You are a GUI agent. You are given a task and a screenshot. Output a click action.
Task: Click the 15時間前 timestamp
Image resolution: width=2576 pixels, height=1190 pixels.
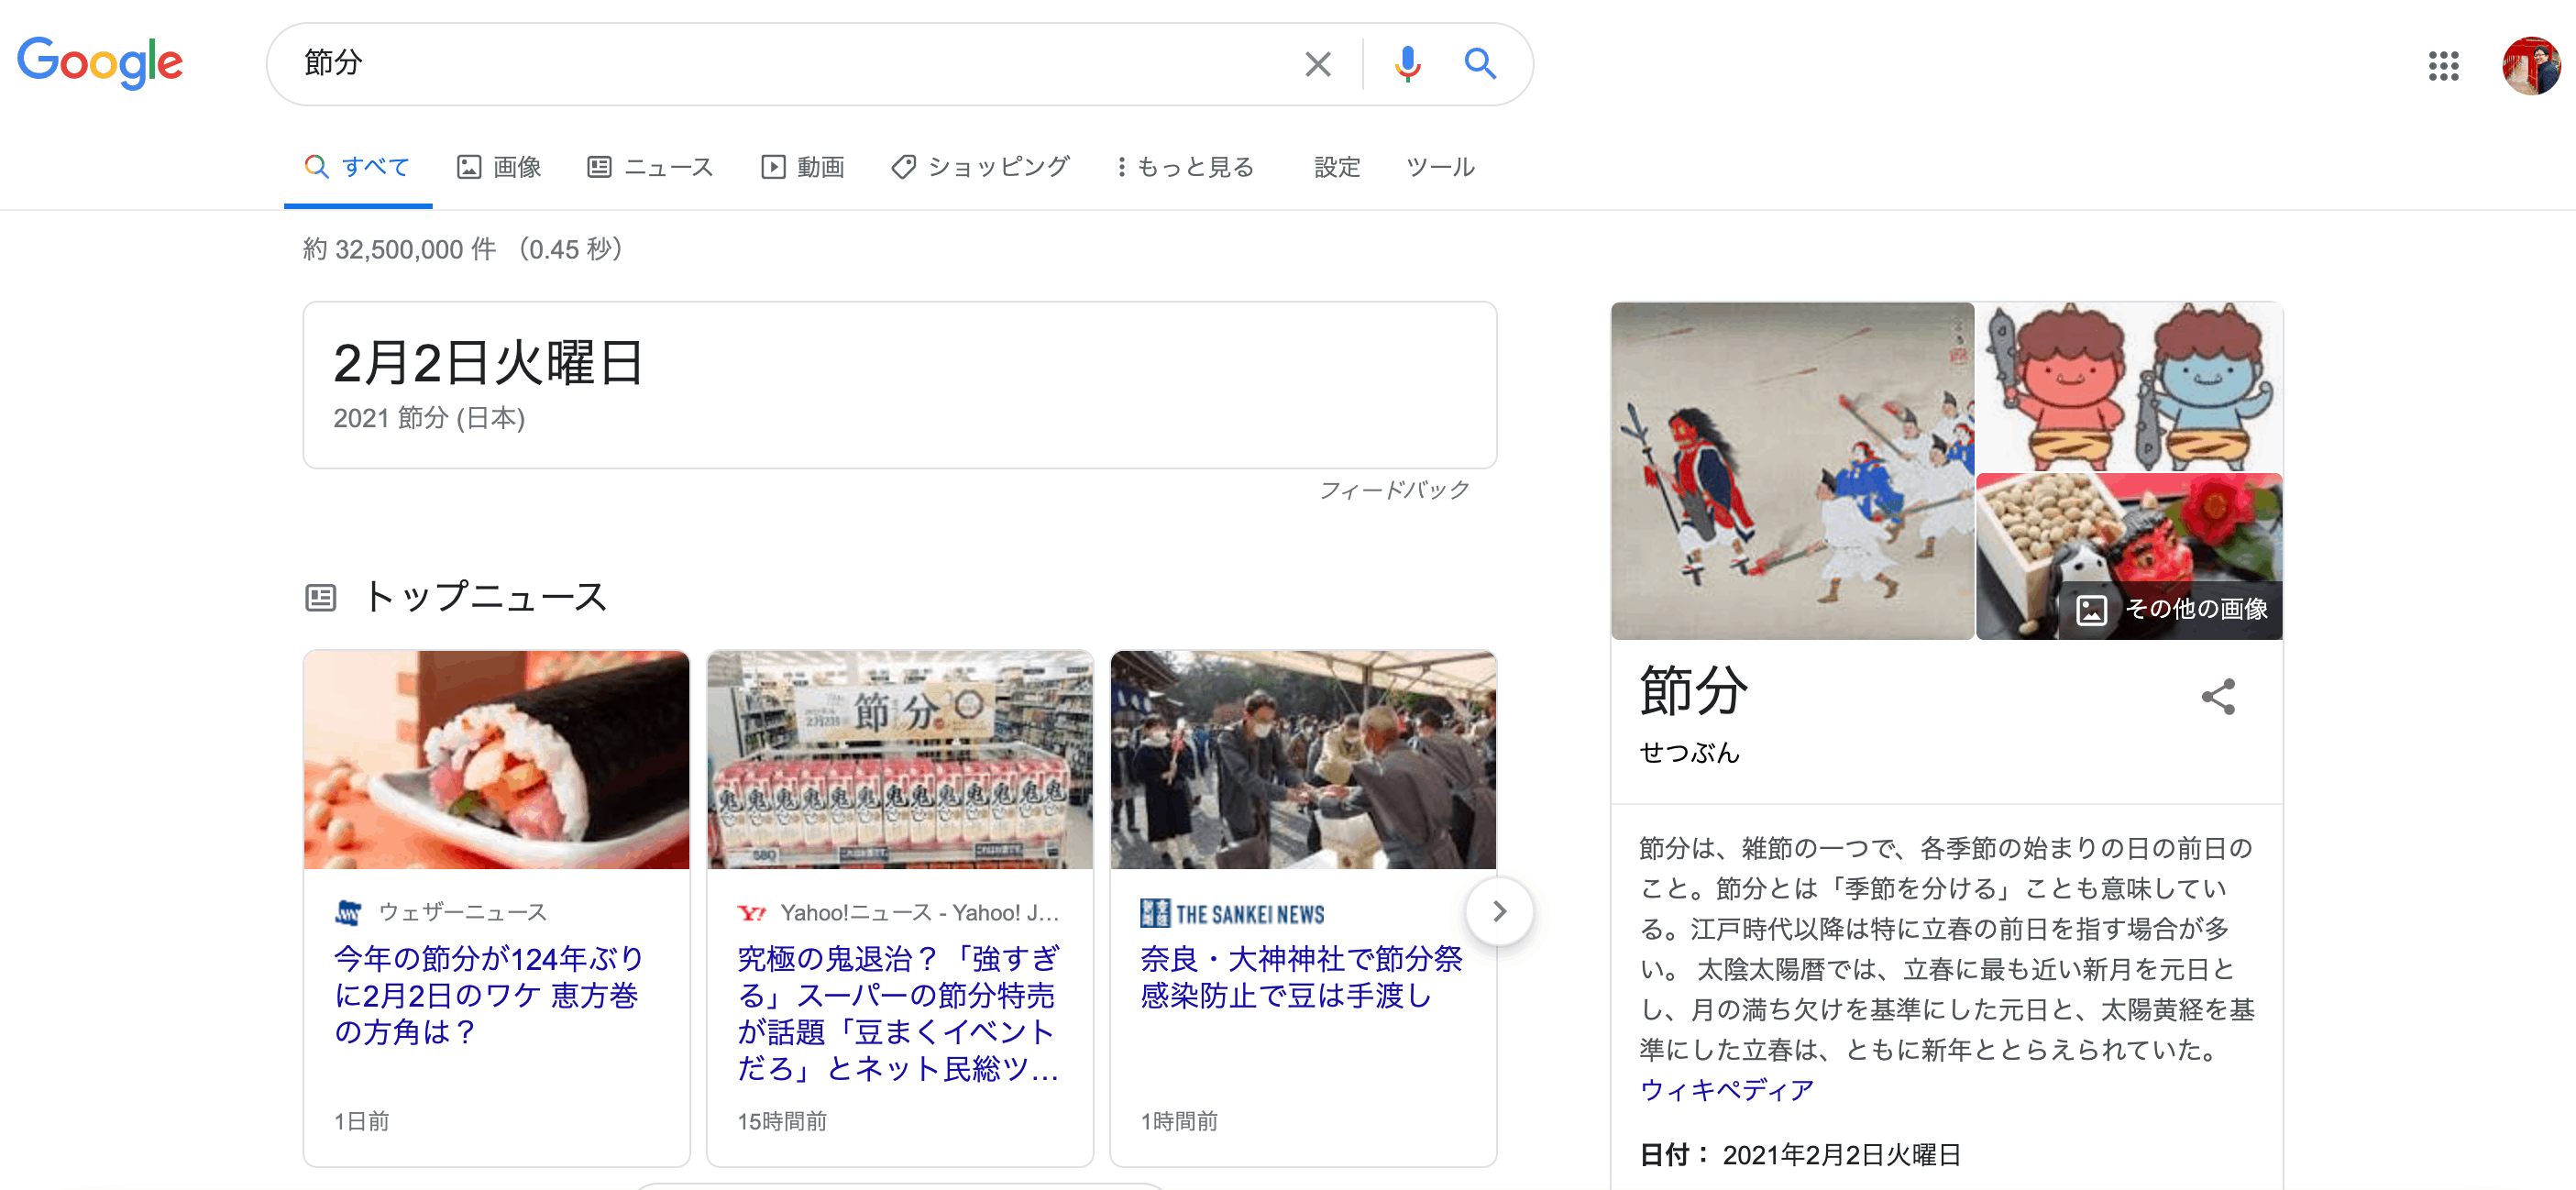pyautogui.click(x=782, y=1122)
